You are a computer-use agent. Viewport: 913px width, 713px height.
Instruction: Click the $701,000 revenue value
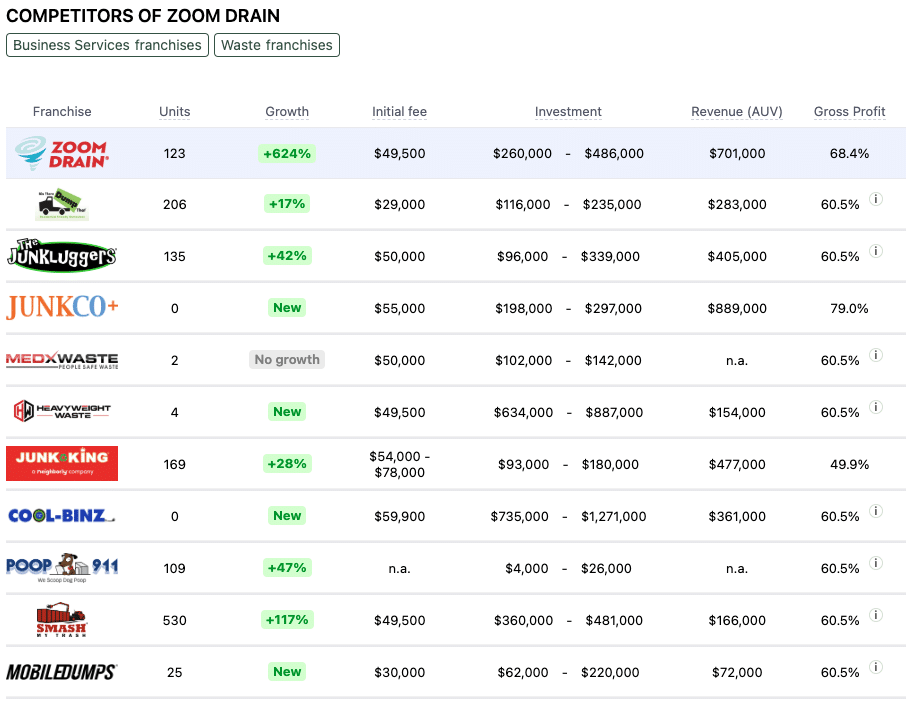(737, 154)
